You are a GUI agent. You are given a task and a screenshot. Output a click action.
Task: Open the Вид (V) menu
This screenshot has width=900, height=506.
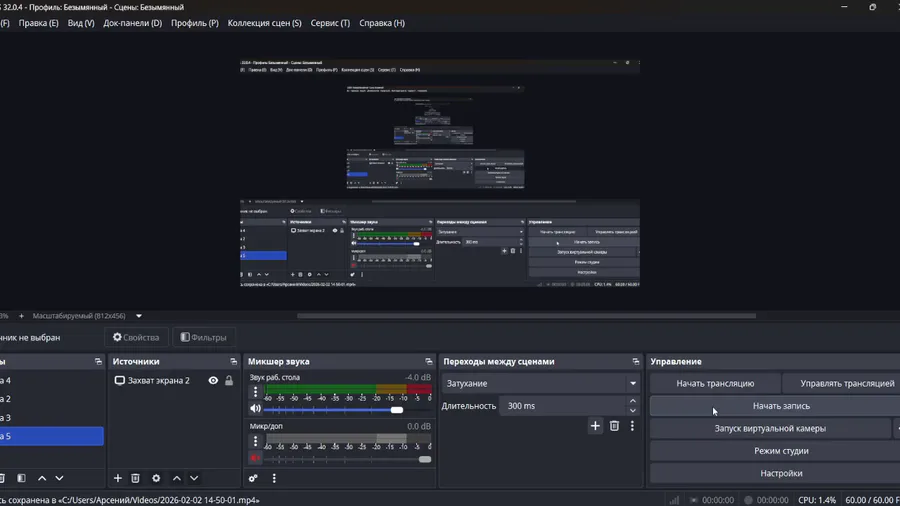tap(81, 23)
